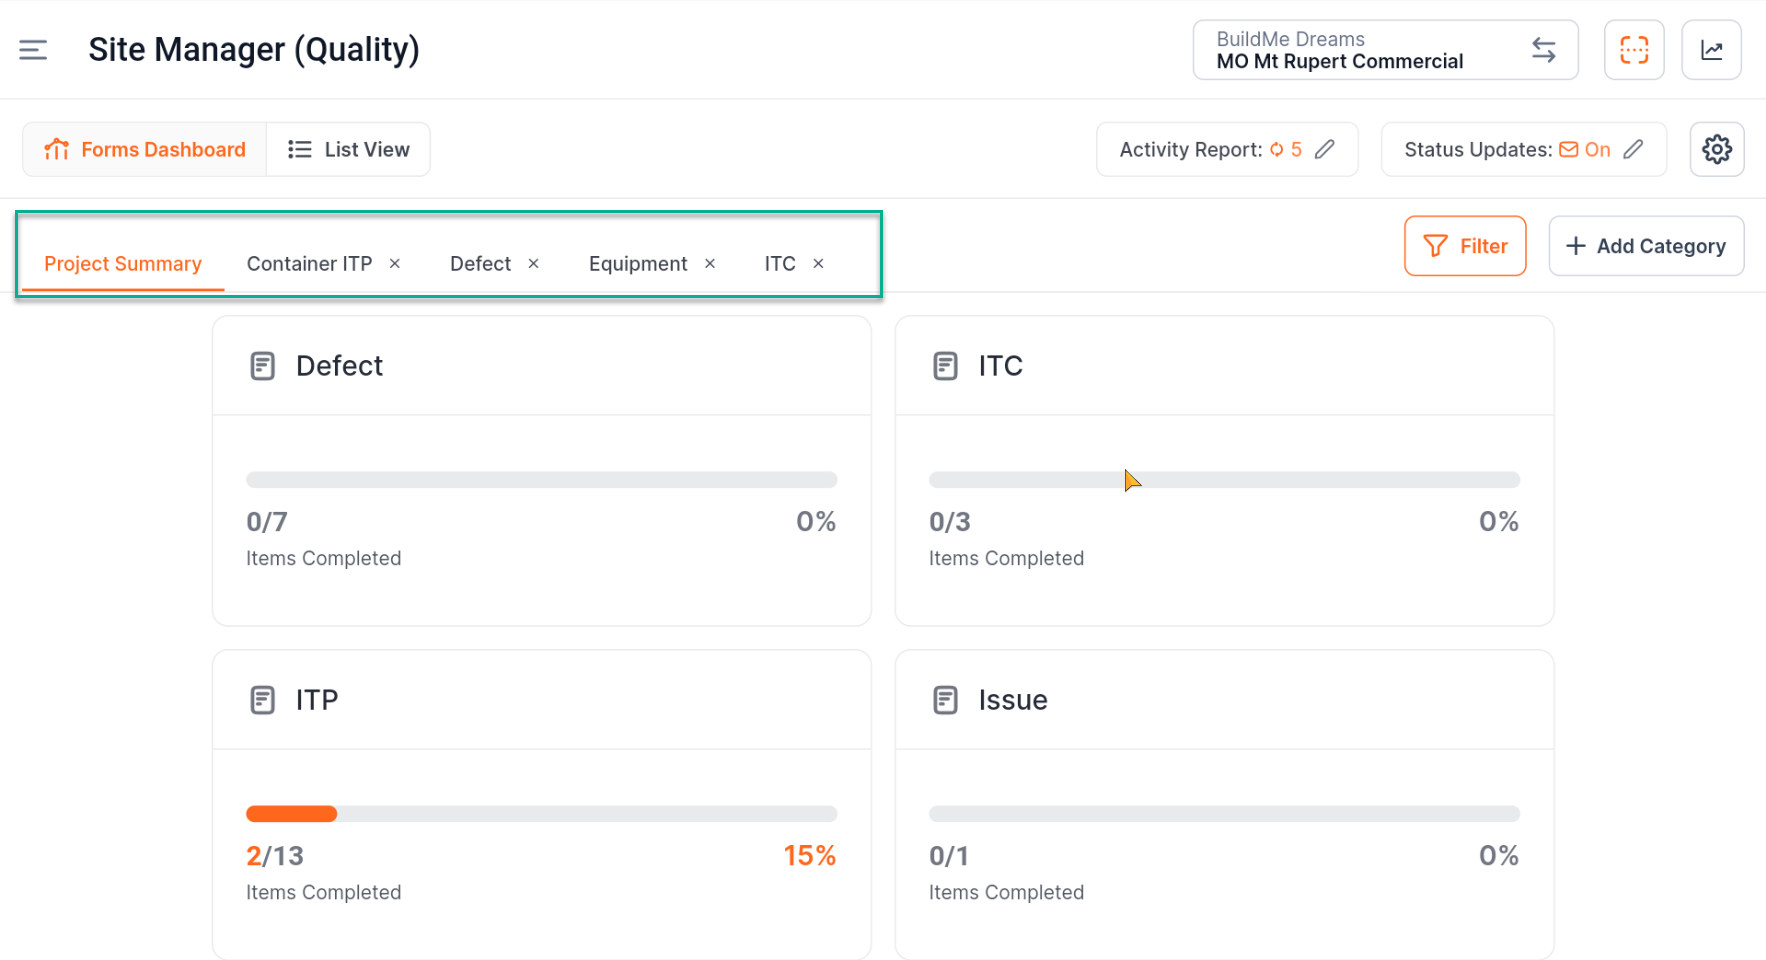
Task: Open the ITP card title
Action: (317, 700)
